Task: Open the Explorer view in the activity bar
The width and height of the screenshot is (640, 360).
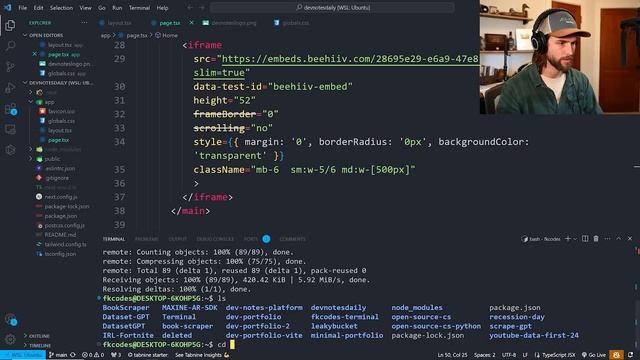Action: 10,25
